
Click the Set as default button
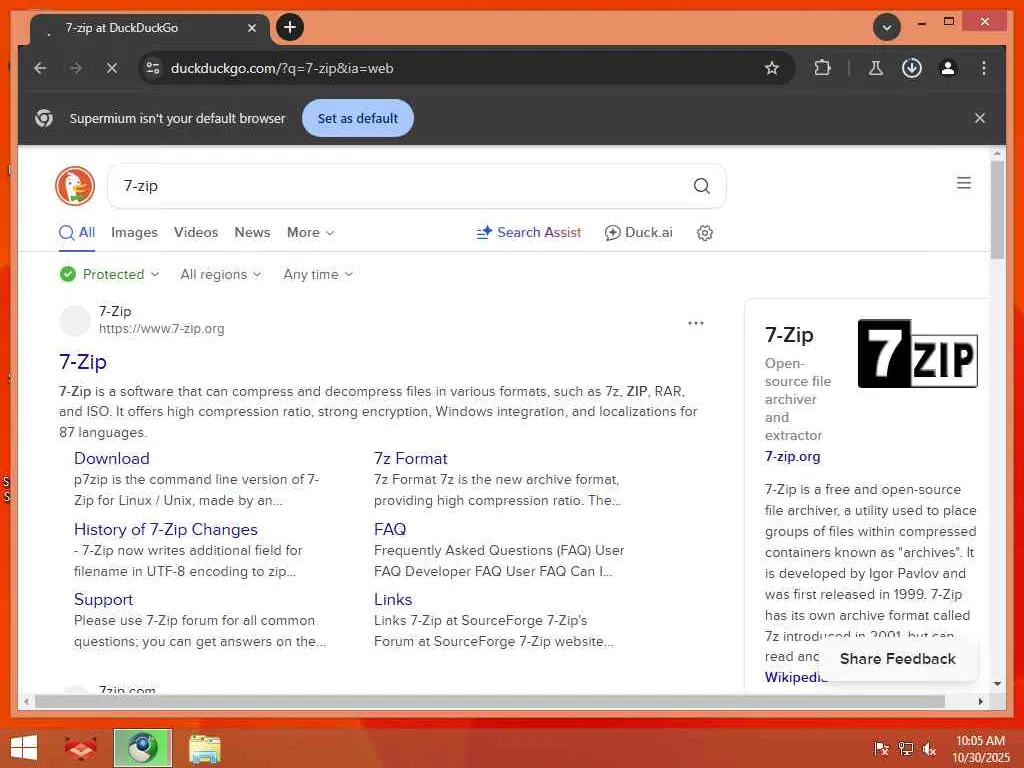pos(358,118)
